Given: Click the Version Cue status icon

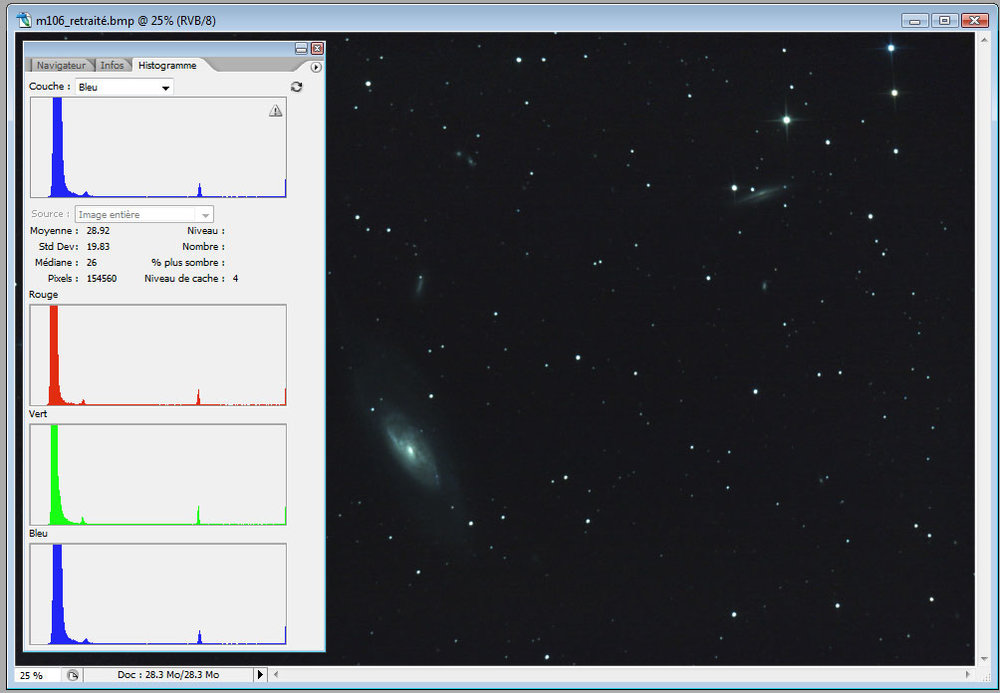Looking at the screenshot, I should (x=73, y=675).
